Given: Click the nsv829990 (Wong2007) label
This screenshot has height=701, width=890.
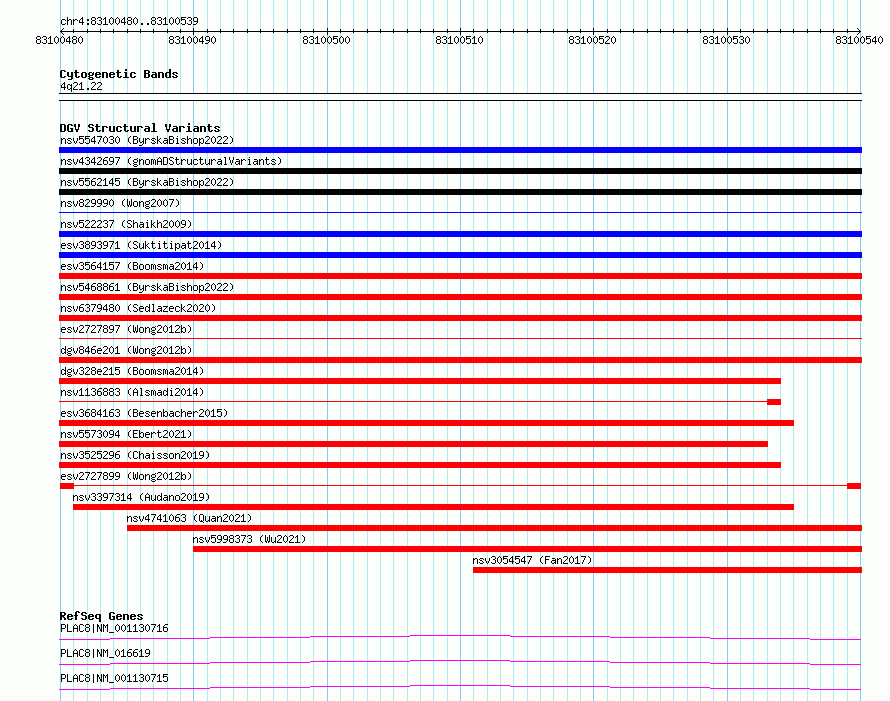Looking at the screenshot, I should coord(120,203).
